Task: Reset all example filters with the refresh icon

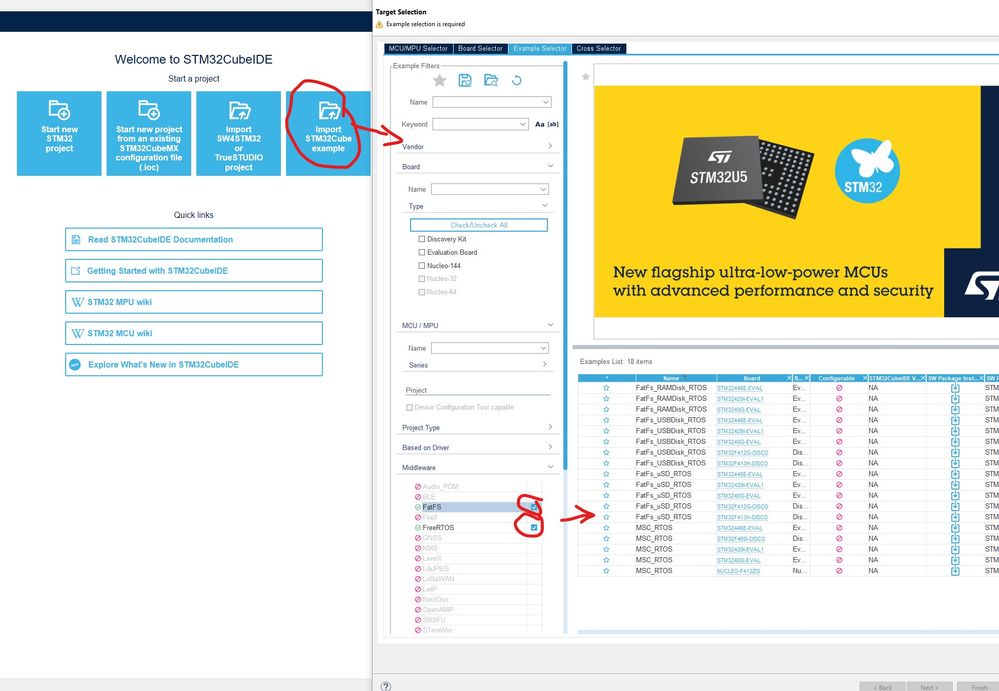Action: click(x=517, y=80)
